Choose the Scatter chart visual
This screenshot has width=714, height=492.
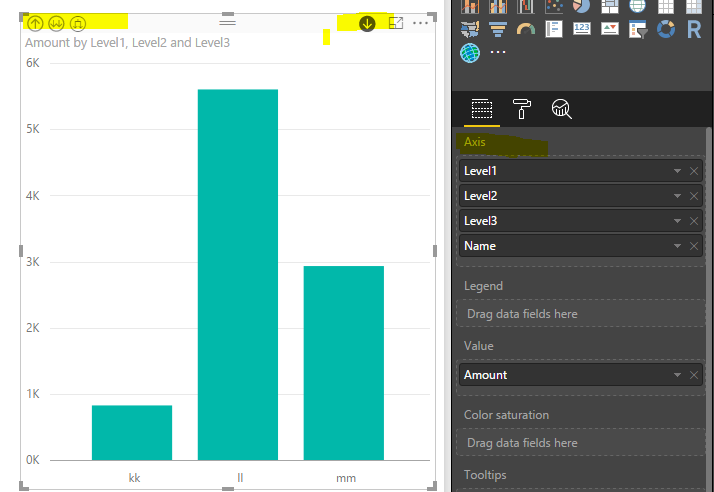(x=554, y=6)
